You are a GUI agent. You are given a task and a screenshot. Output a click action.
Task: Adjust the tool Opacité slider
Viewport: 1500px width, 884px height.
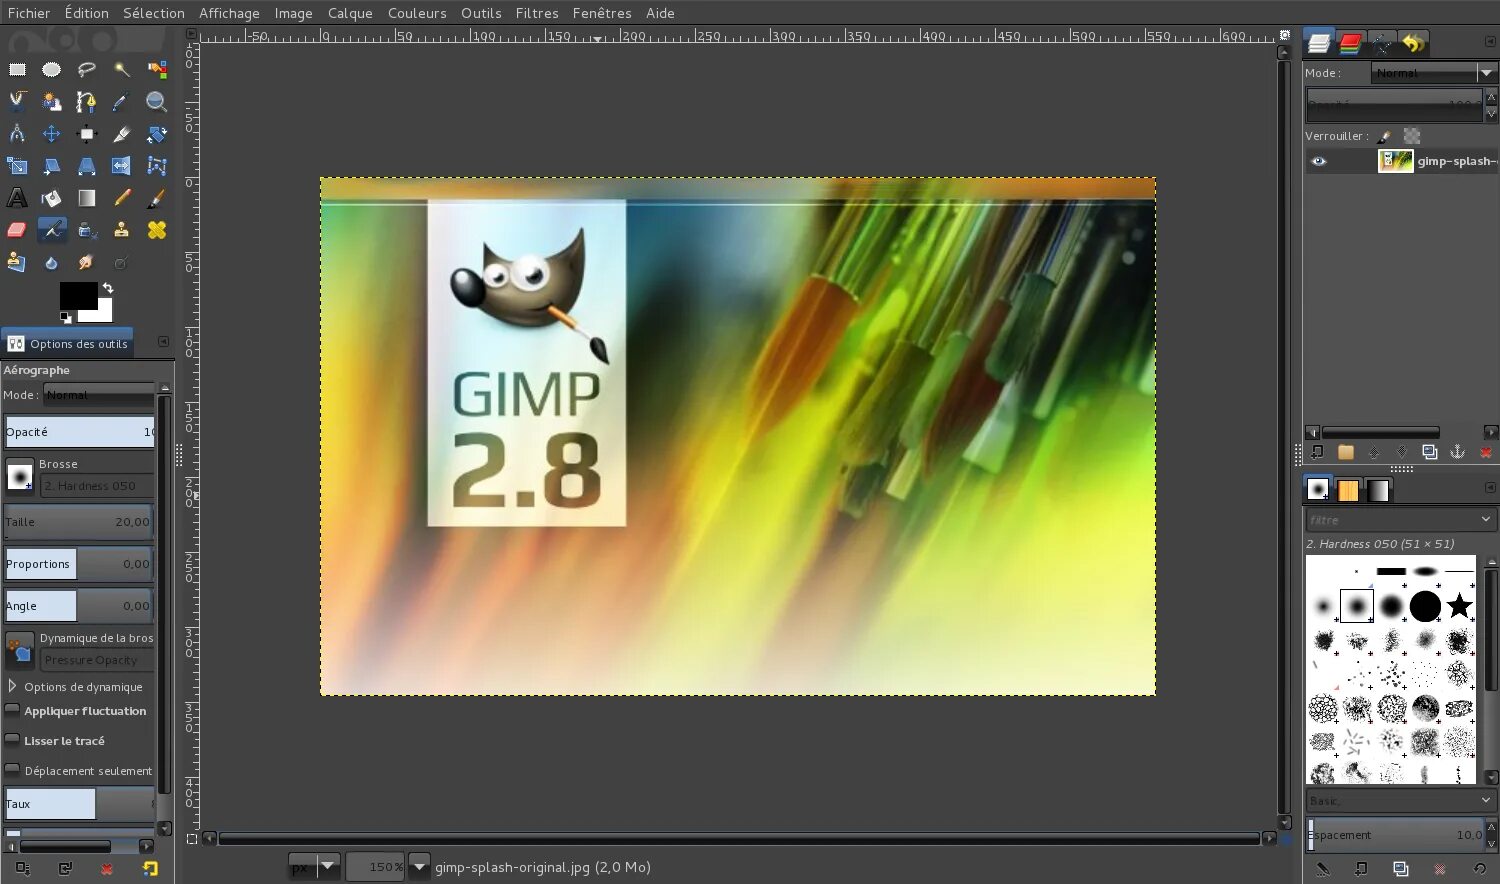pos(79,432)
